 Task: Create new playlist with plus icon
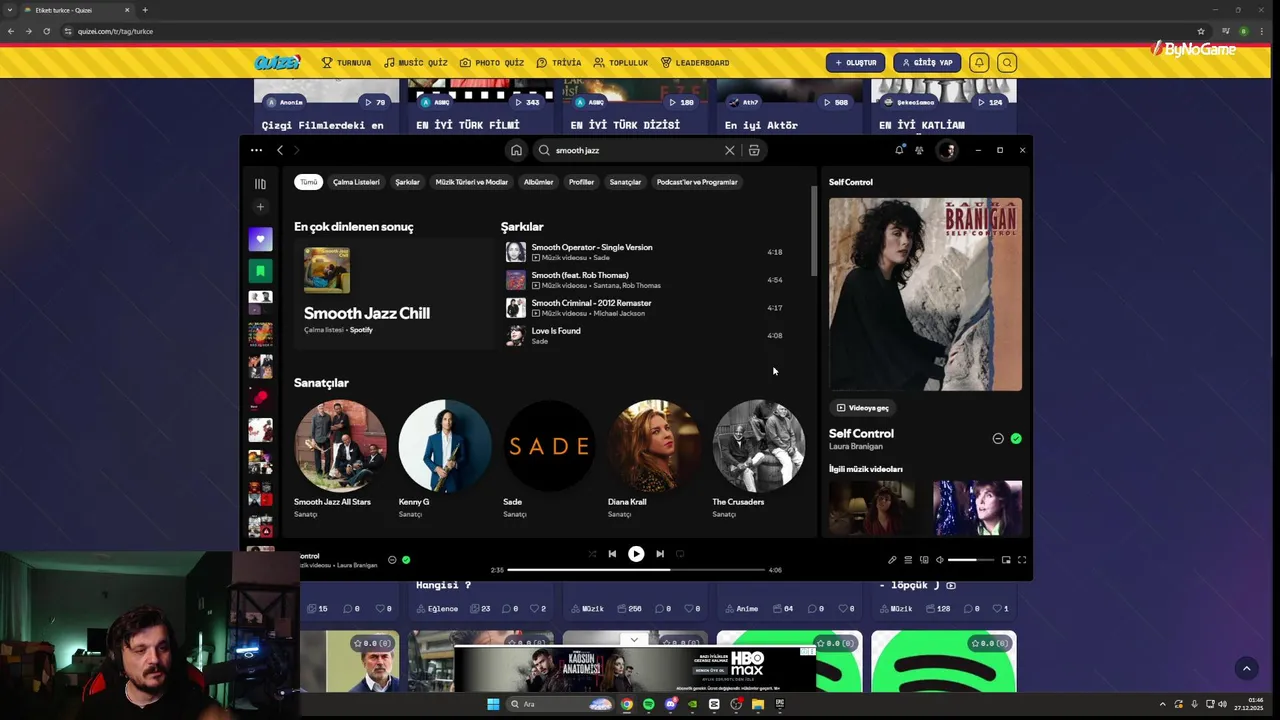260,207
